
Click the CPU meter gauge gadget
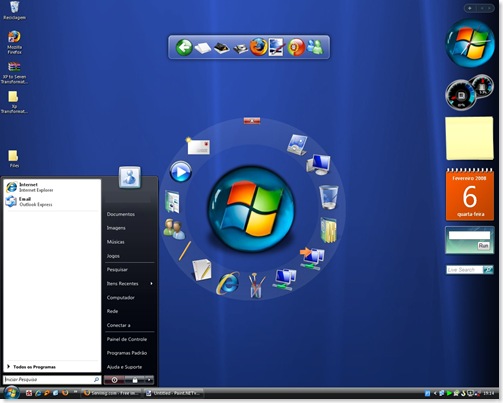click(x=461, y=95)
